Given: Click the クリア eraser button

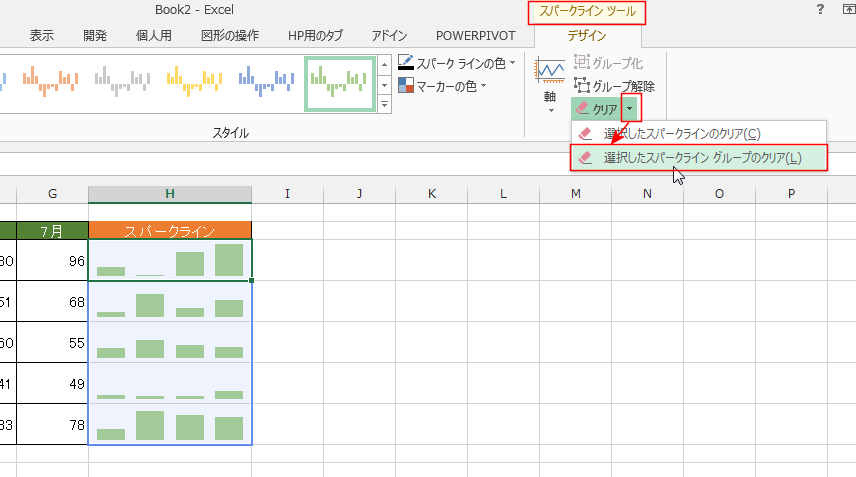Looking at the screenshot, I should pos(596,109).
